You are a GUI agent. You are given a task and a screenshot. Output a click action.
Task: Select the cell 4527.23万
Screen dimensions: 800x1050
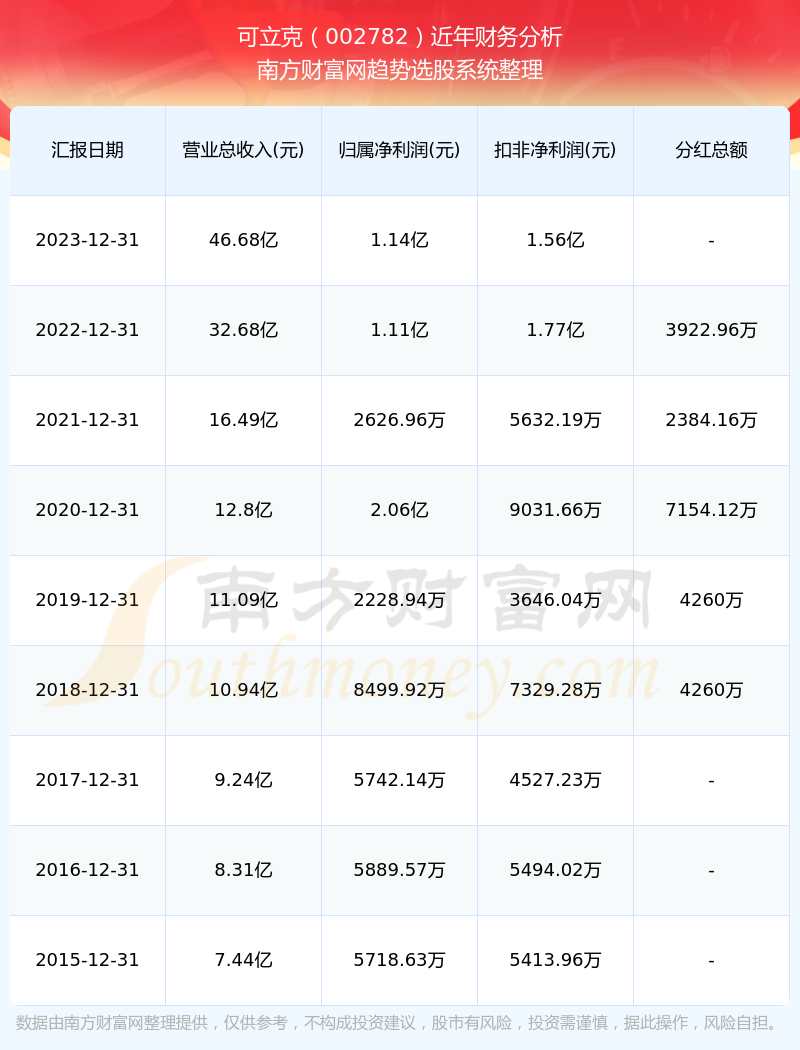coord(556,780)
